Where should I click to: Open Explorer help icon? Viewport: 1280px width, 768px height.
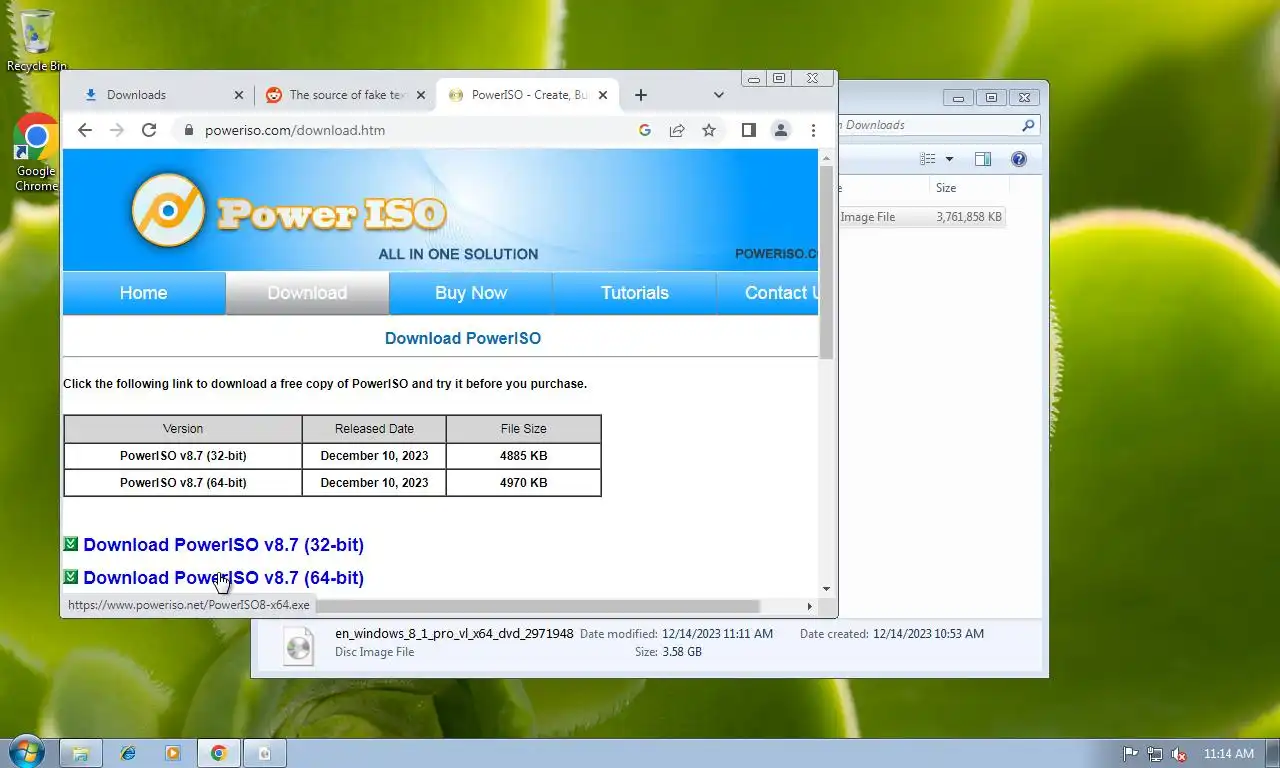(x=1019, y=159)
